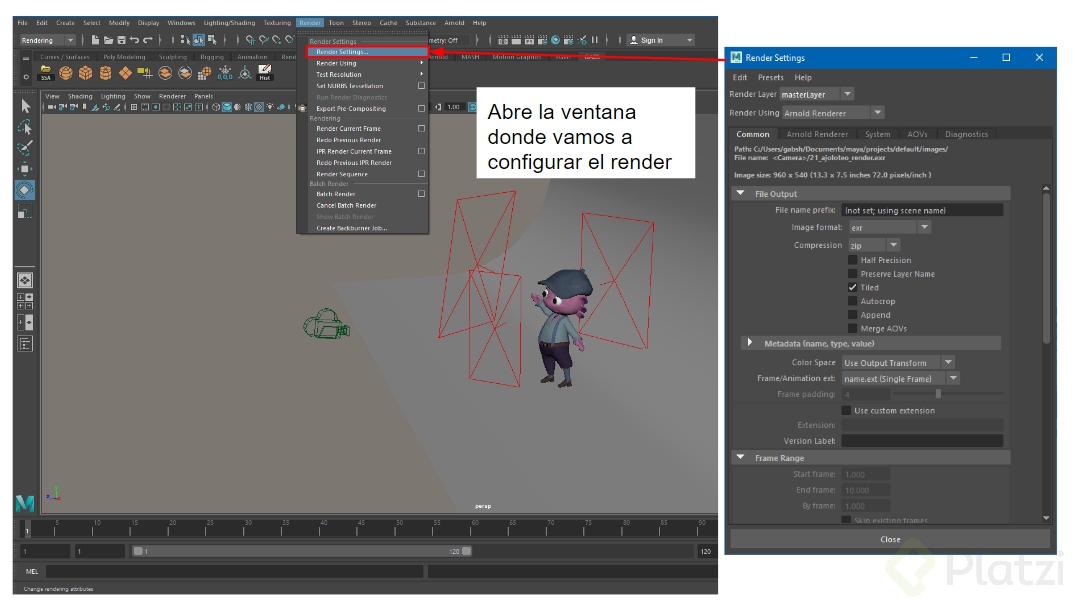Open the Frame/Animation ext dropdown
The width and height of the screenshot is (1075, 604).
tap(900, 378)
